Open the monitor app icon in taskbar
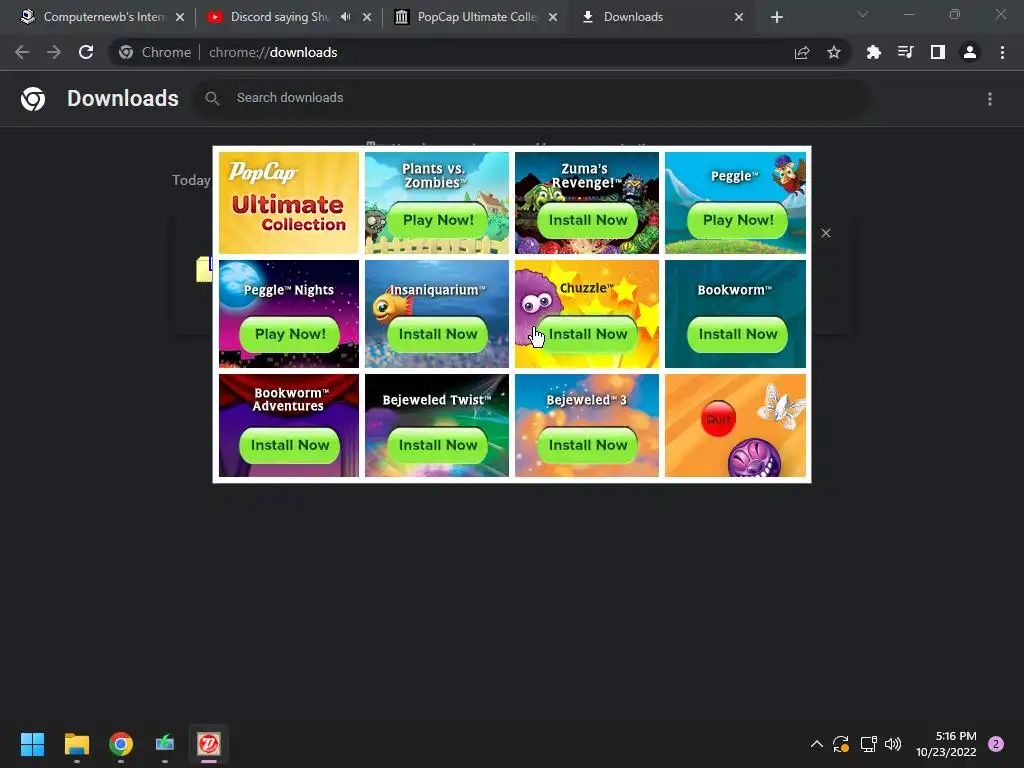This screenshot has width=1024, height=768. click(x=165, y=744)
